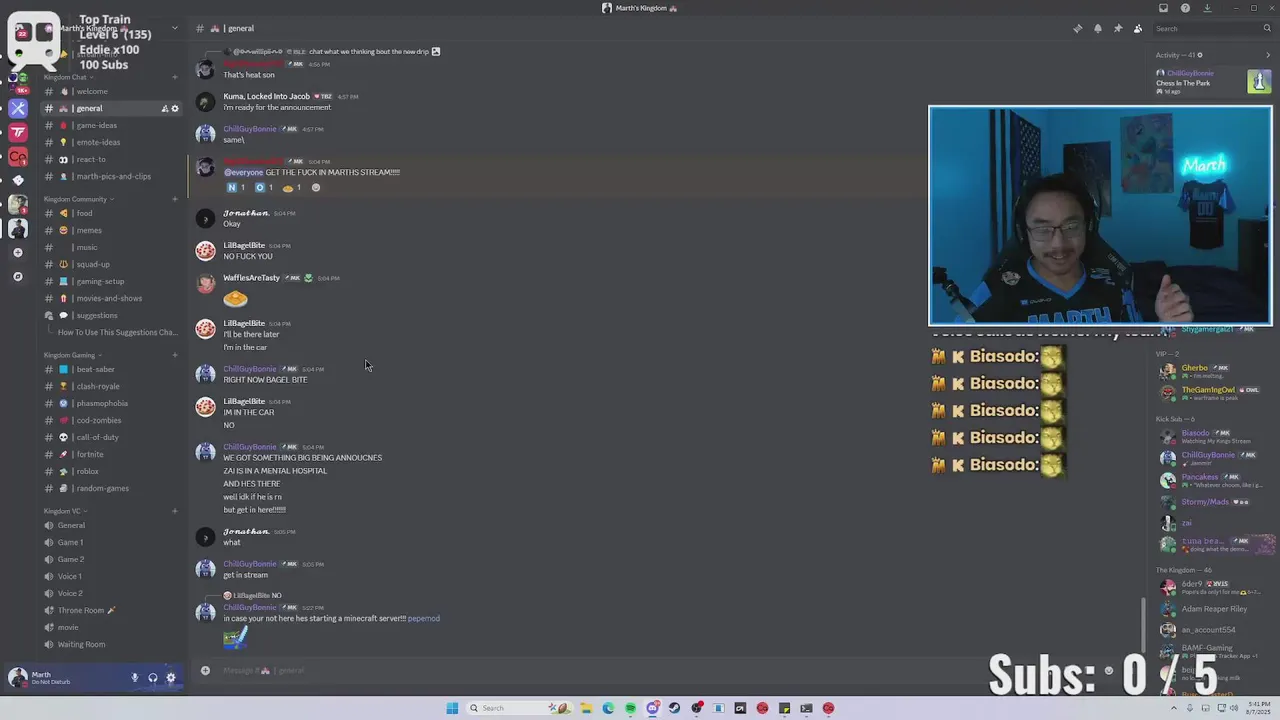Click the N reaction on @everyone message
Viewport: 1280px width, 720px height.
coord(235,187)
